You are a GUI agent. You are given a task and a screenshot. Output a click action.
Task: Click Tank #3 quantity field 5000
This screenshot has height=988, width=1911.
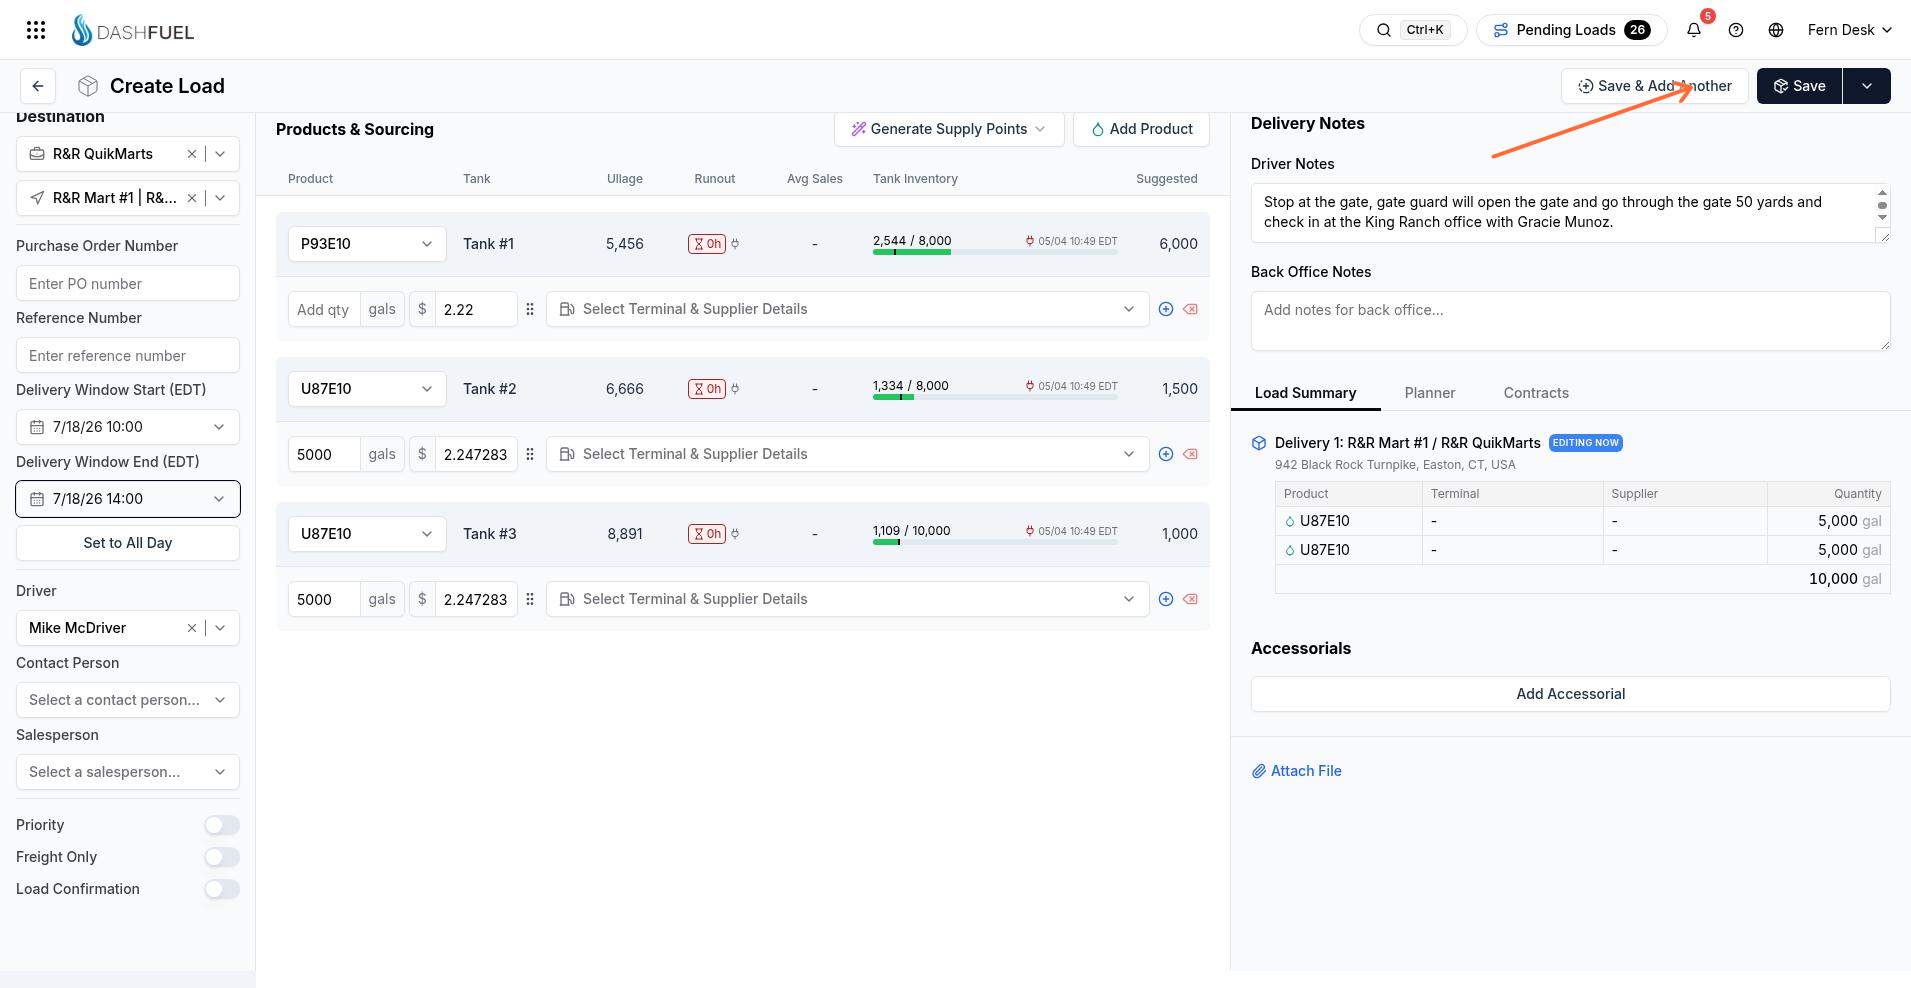point(324,599)
